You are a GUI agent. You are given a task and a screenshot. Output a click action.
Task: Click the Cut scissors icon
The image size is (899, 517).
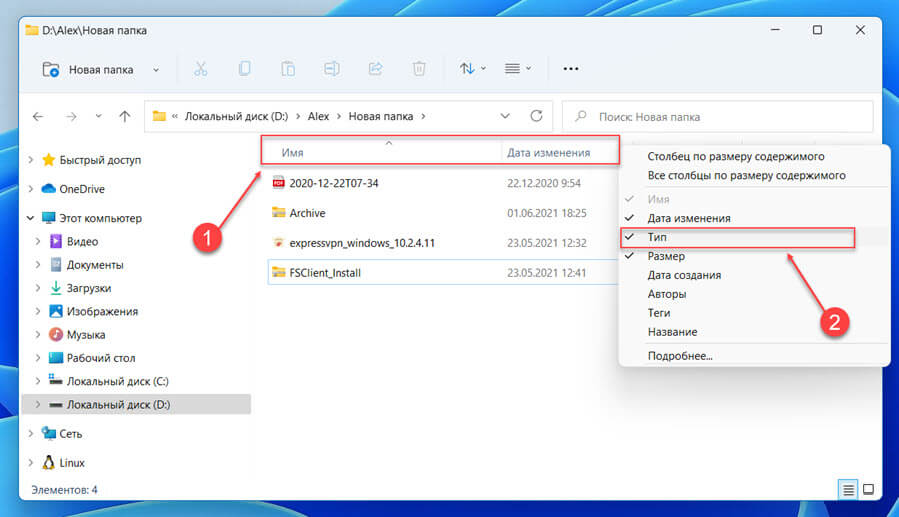point(200,69)
